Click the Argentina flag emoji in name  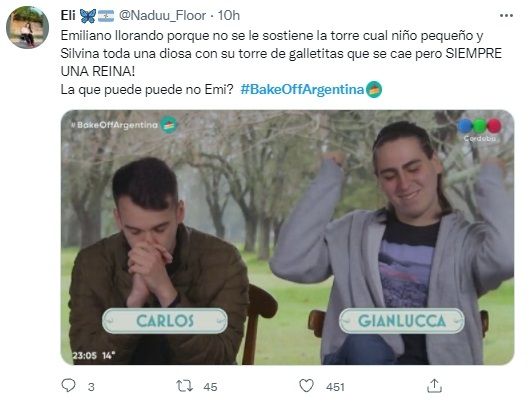tap(106, 16)
